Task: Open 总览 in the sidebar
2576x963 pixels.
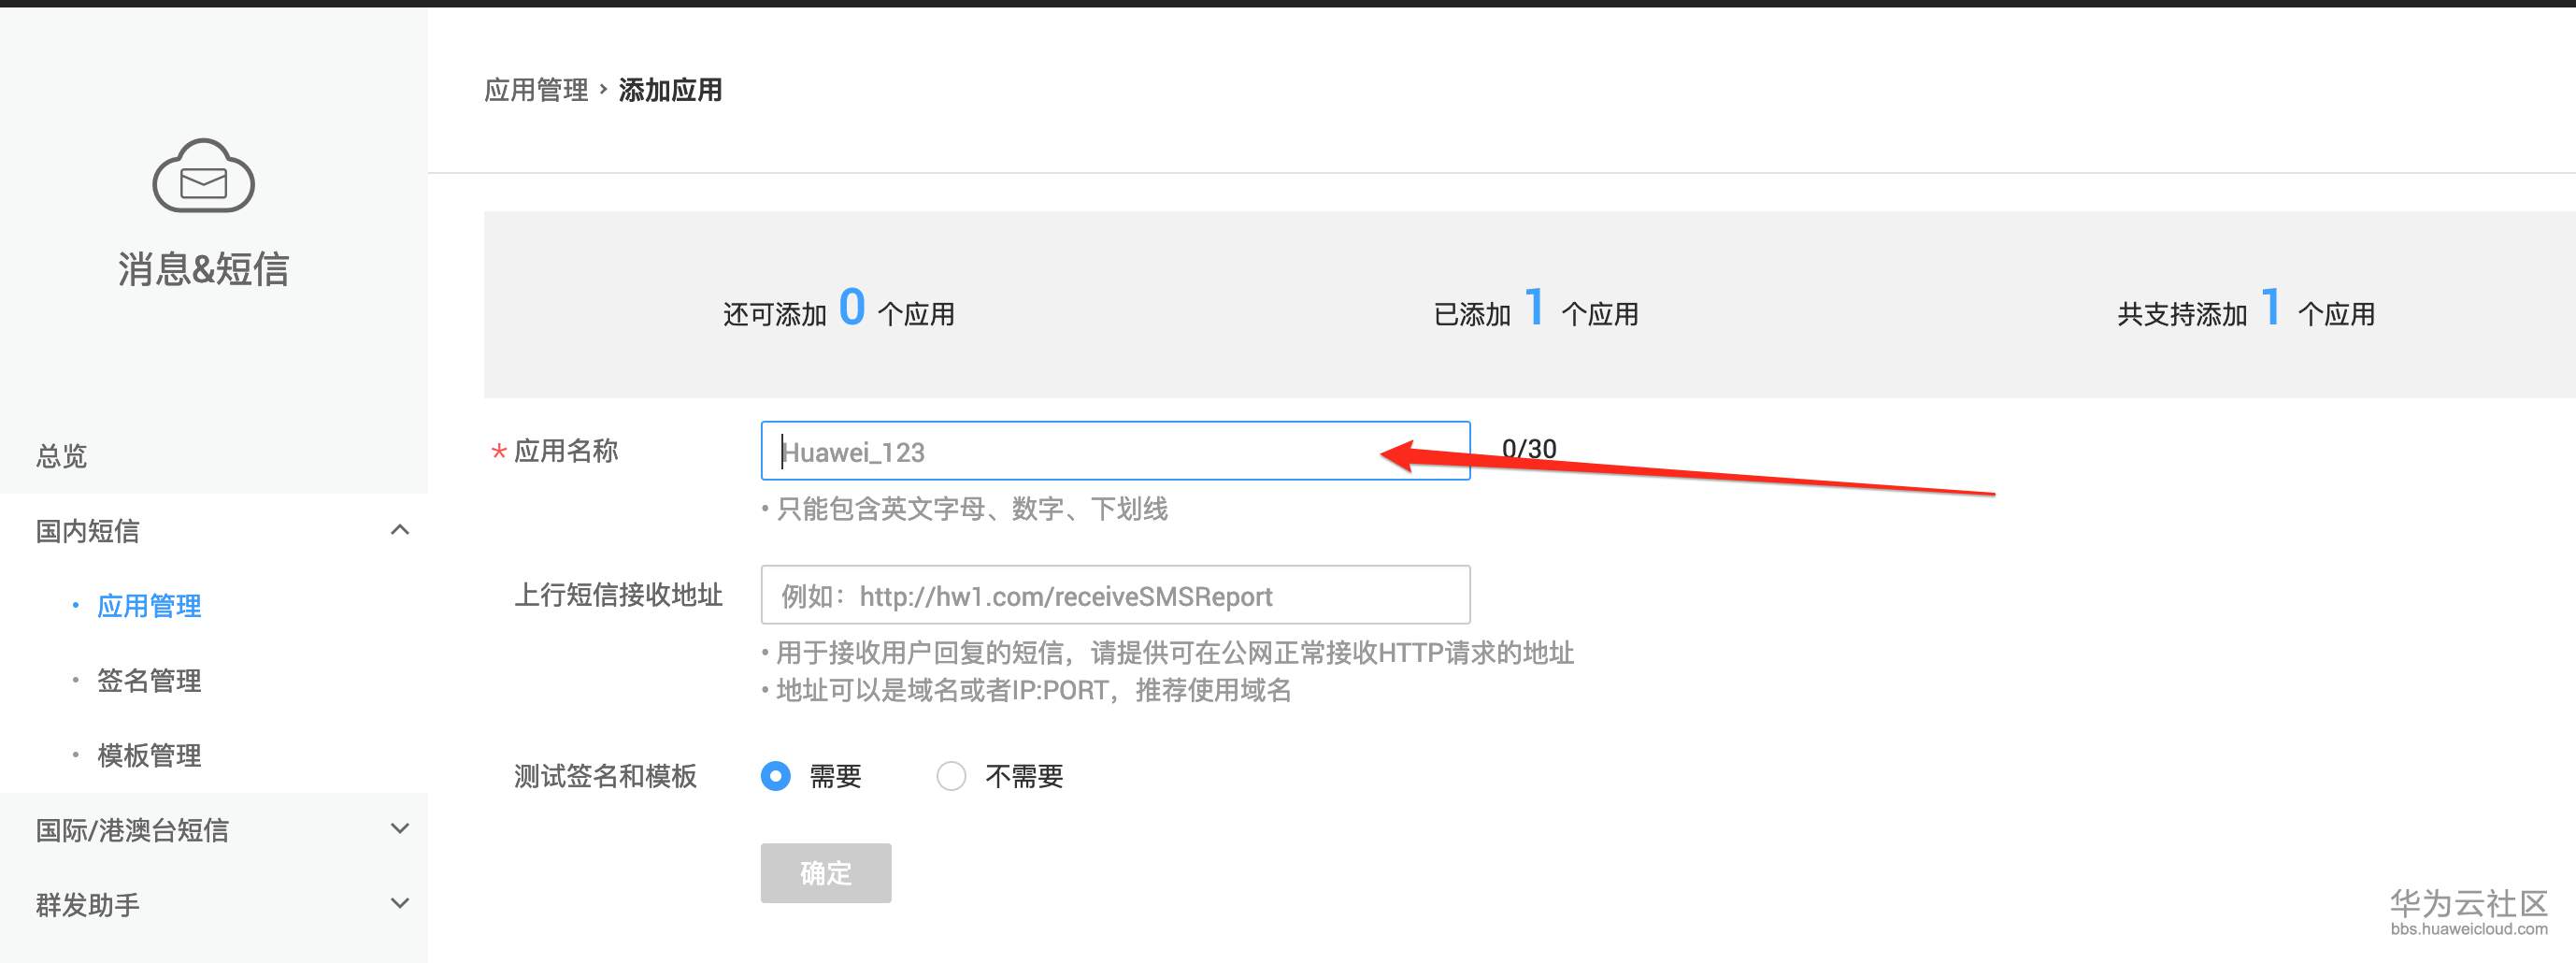Action: click(62, 456)
